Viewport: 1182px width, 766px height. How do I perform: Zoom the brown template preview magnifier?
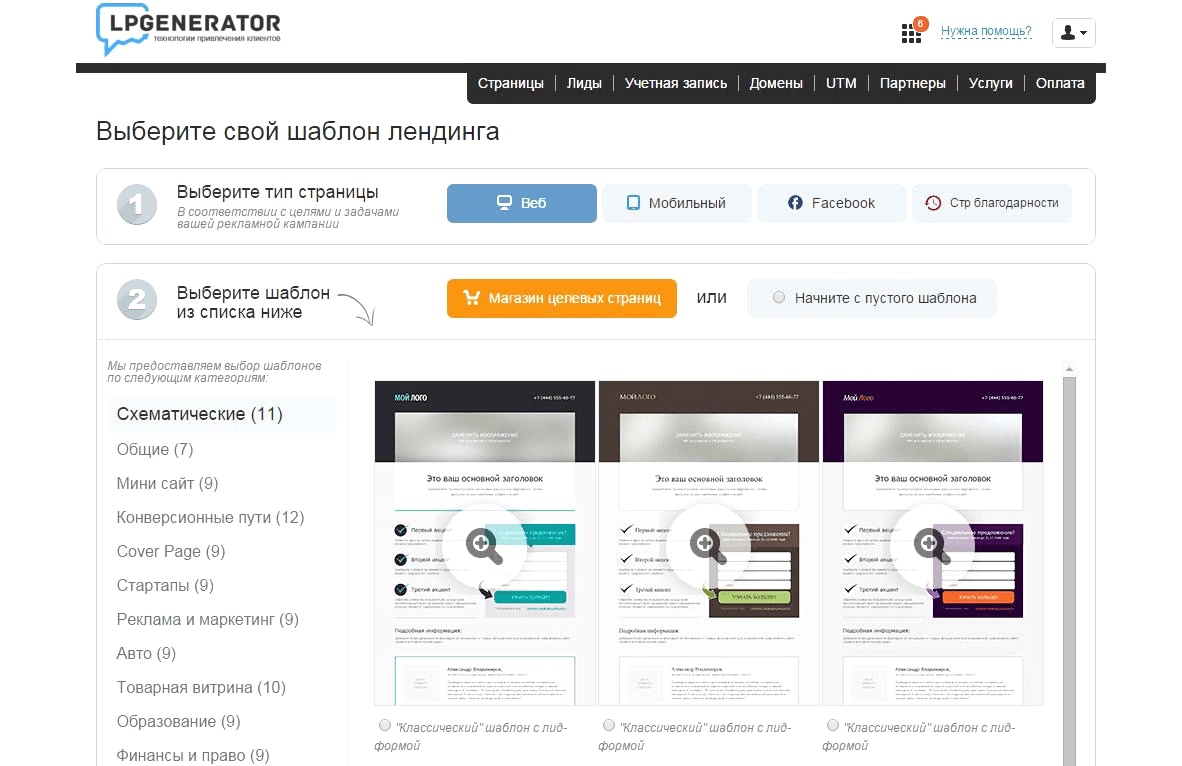(707, 544)
